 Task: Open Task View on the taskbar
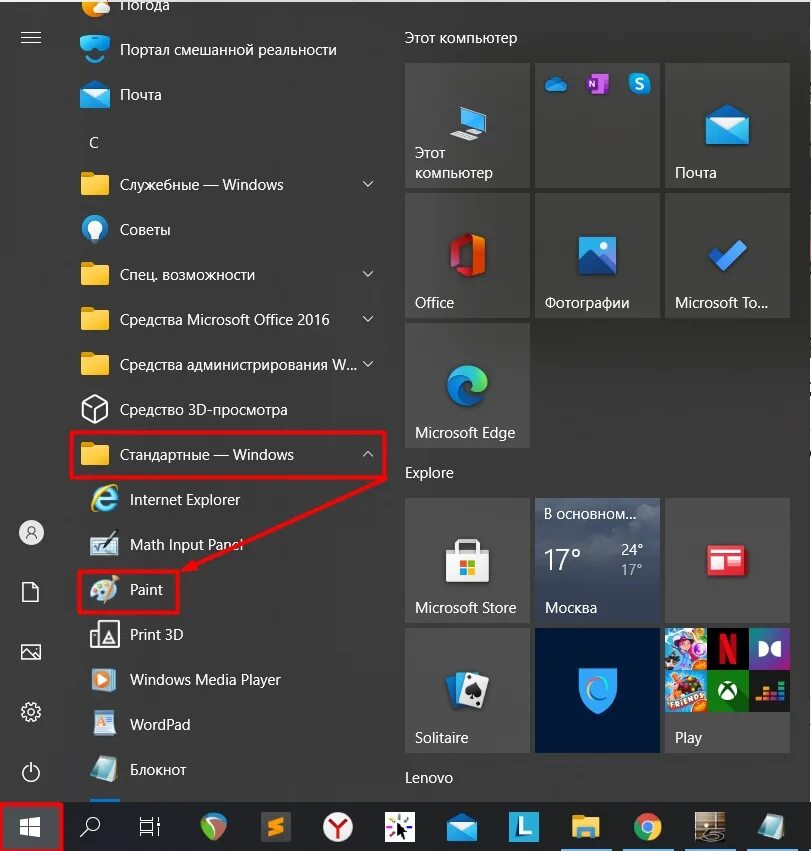coord(150,827)
